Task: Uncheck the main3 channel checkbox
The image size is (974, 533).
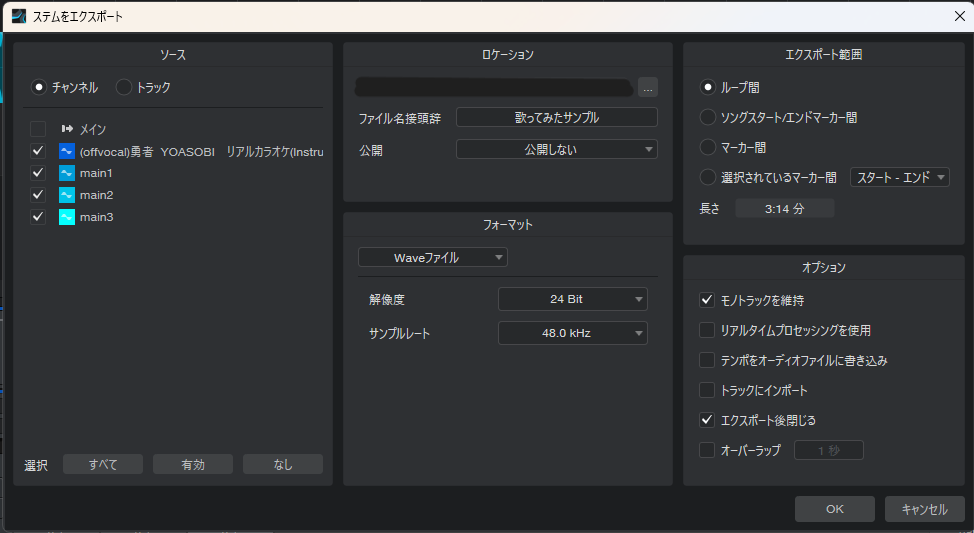Action: 38,217
